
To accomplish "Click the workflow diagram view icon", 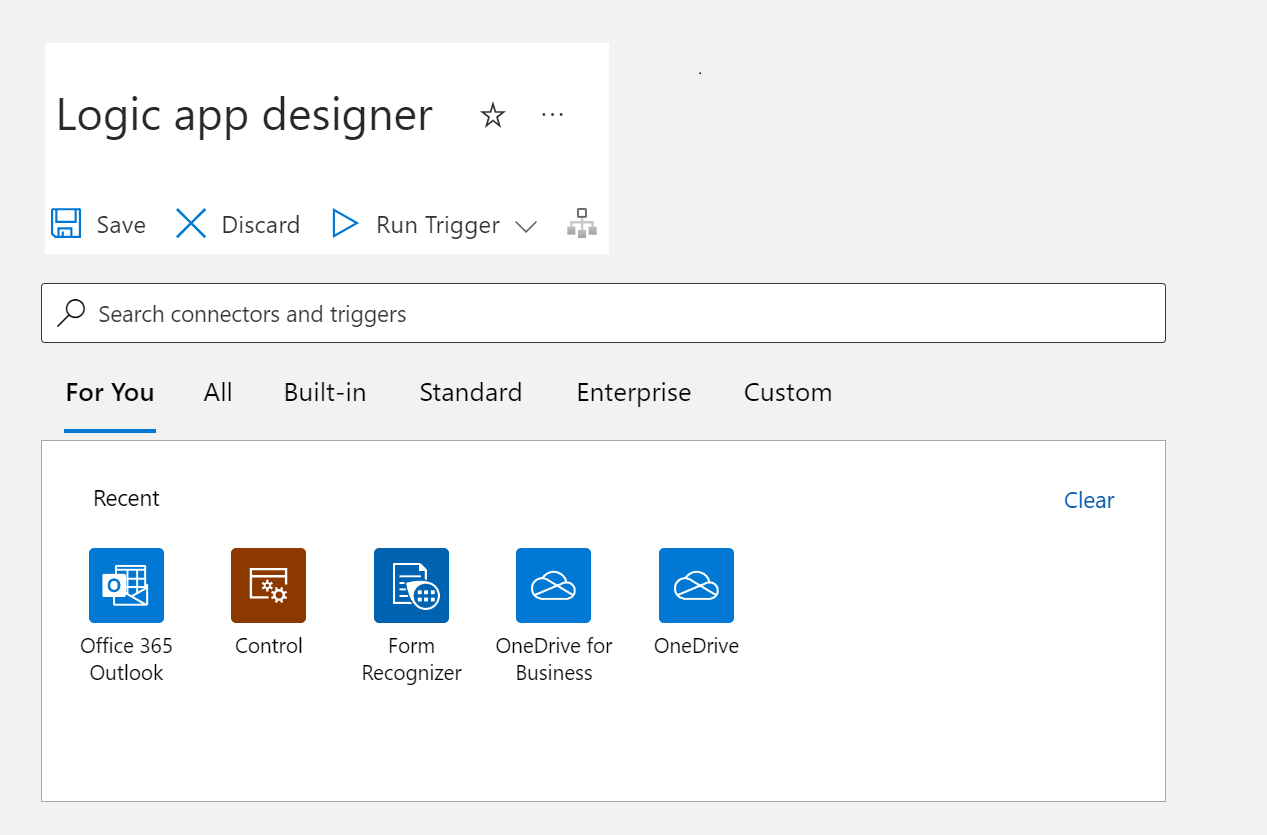I will click(582, 224).
